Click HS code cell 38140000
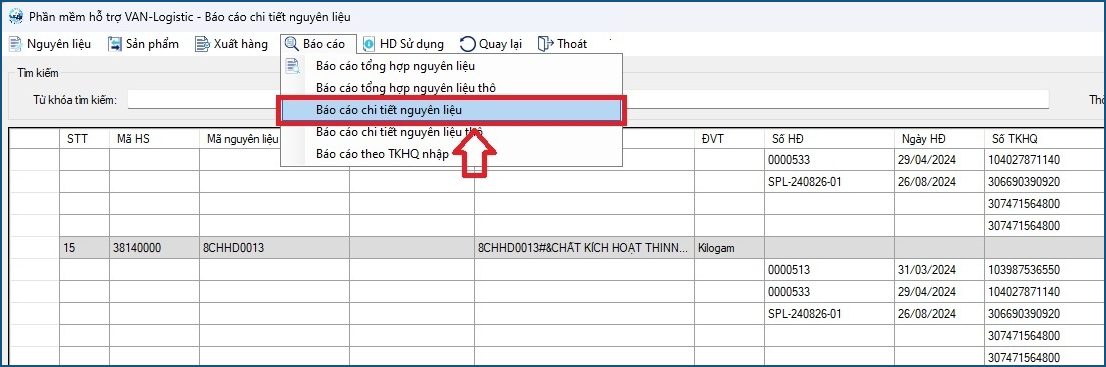This screenshot has width=1106, height=367. click(x=154, y=248)
